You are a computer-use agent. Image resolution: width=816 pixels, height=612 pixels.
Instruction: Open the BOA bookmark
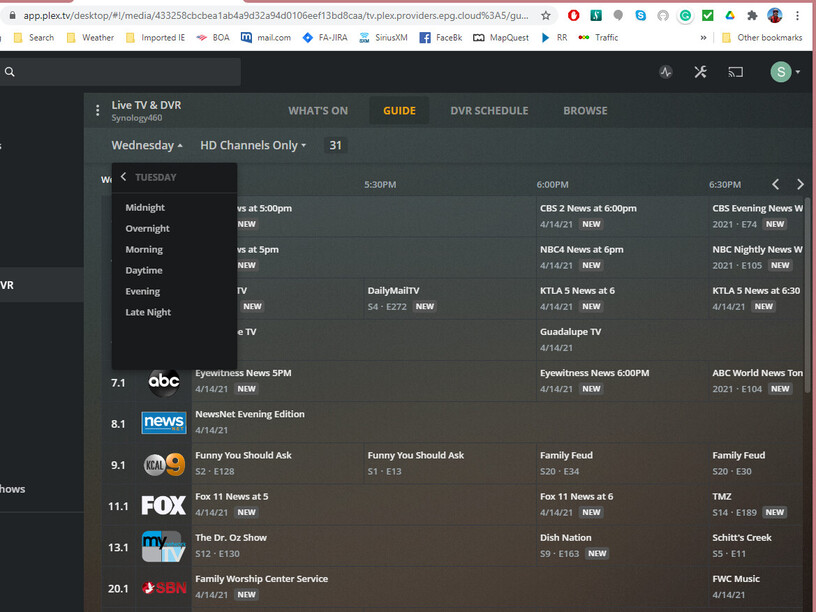[212, 37]
